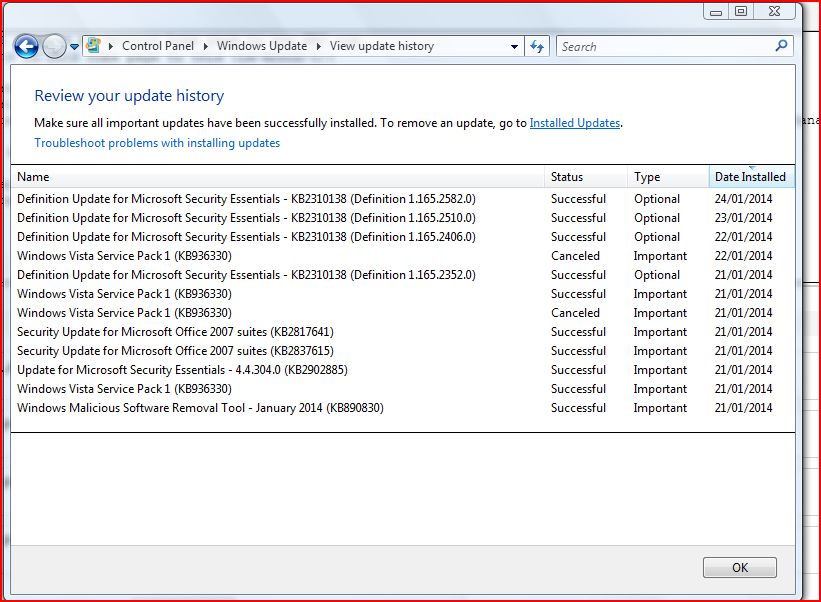Select Definition 1.165.2406.0 update row
Image resolution: width=821 pixels, height=602 pixels.
tap(402, 237)
